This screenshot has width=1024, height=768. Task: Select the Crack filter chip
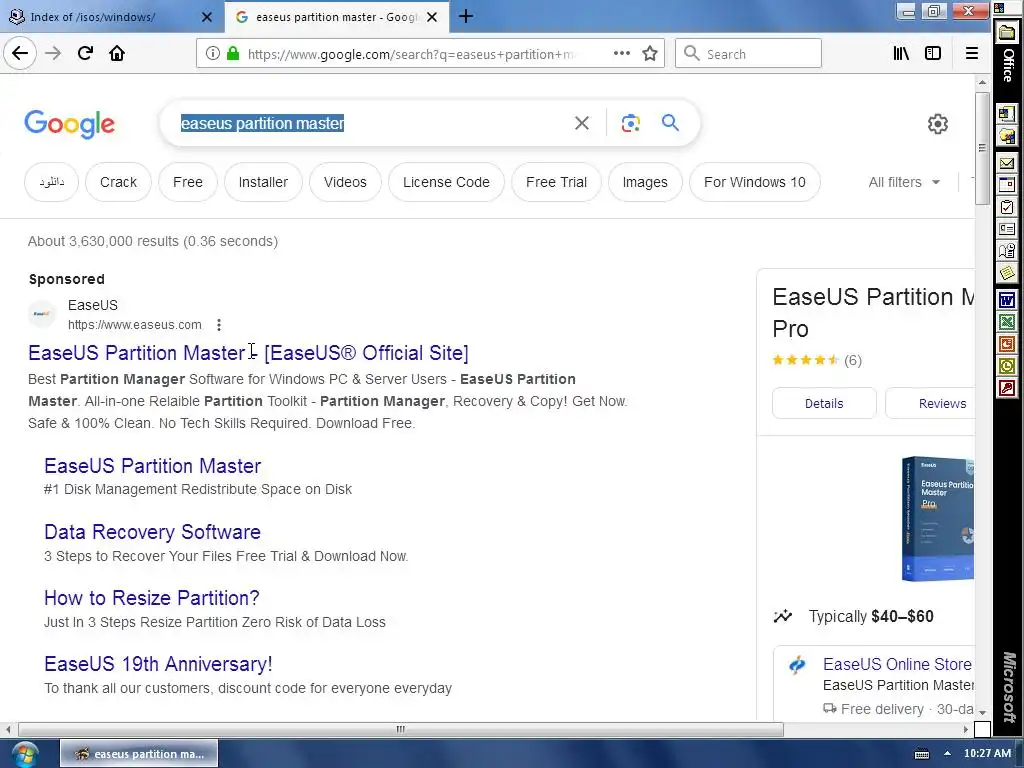point(118,182)
